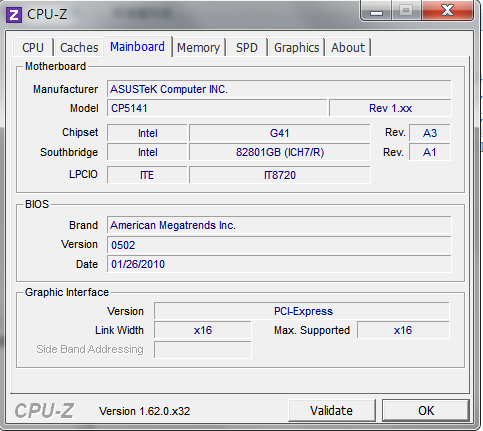This screenshot has width=483, height=431.
Task: Click the OK button
Action: click(426, 410)
